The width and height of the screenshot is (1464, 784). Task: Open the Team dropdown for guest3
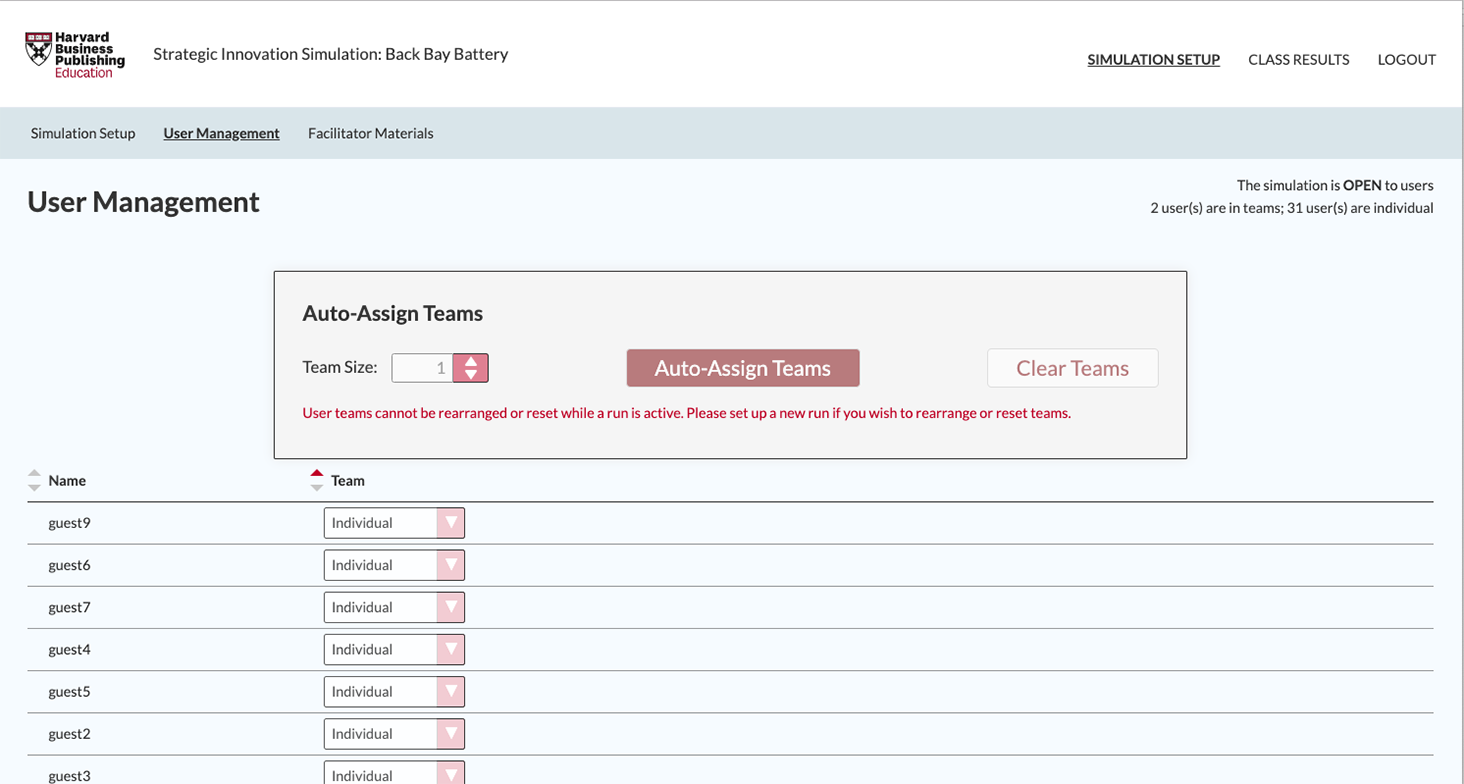pos(394,773)
